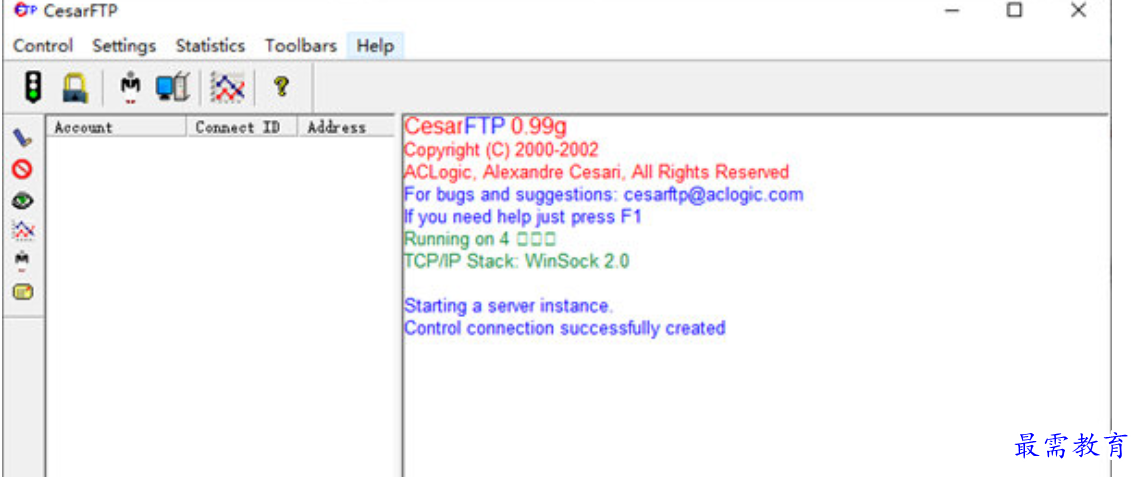This screenshot has height=477, width=1136.
Task: Click the small person icon in side toolbar
Action: (x=22, y=261)
